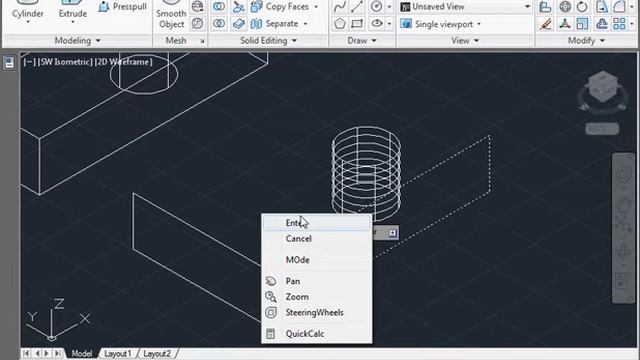Open dropdown arrow beside Ellipse tool
This screenshot has height=360, width=640.
pos(389,24)
